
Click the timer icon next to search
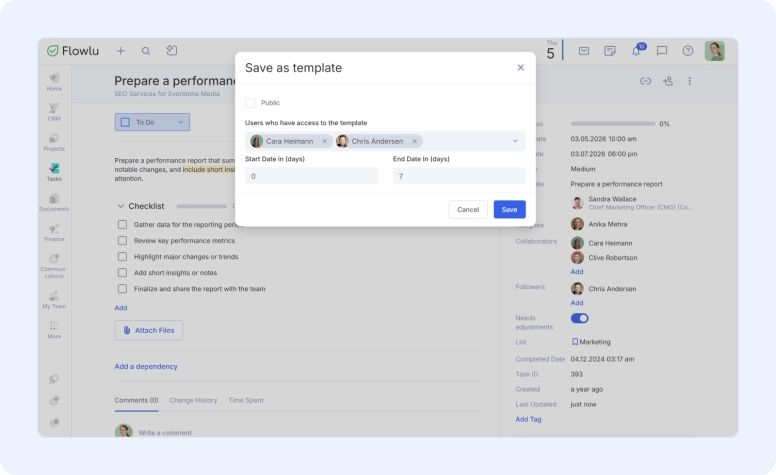(x=172, y=50)
